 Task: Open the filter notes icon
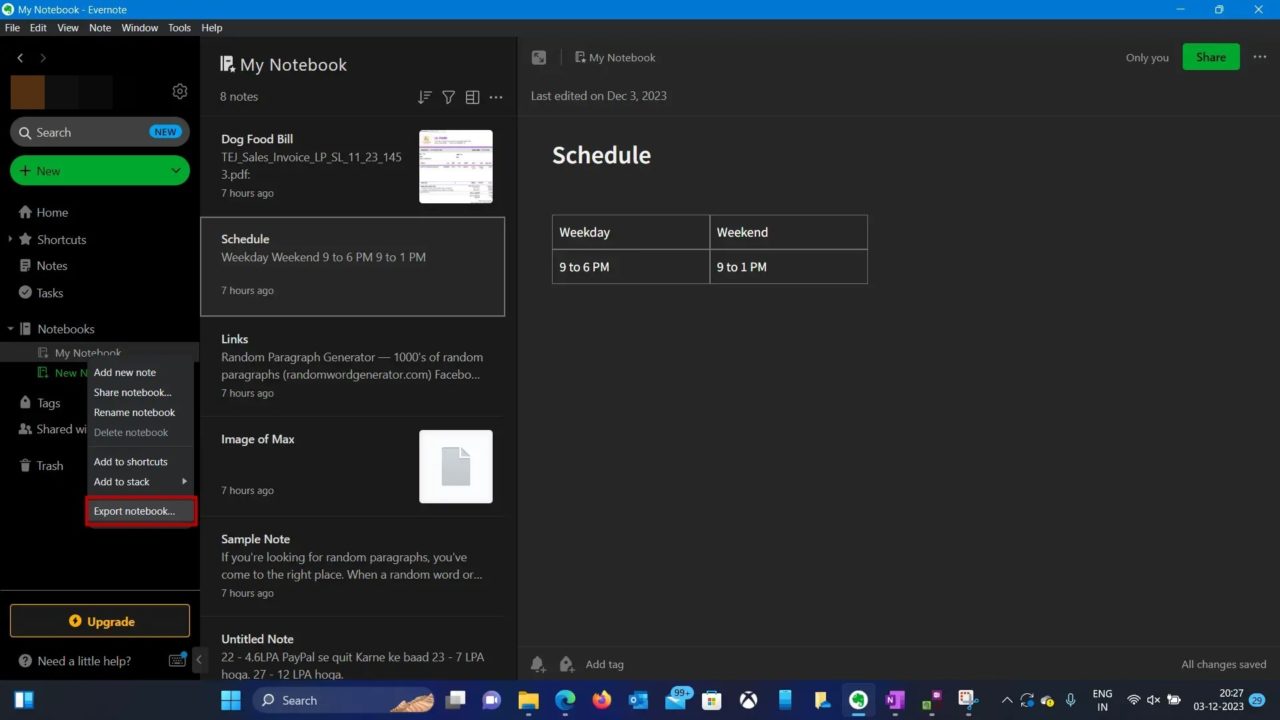448,97
